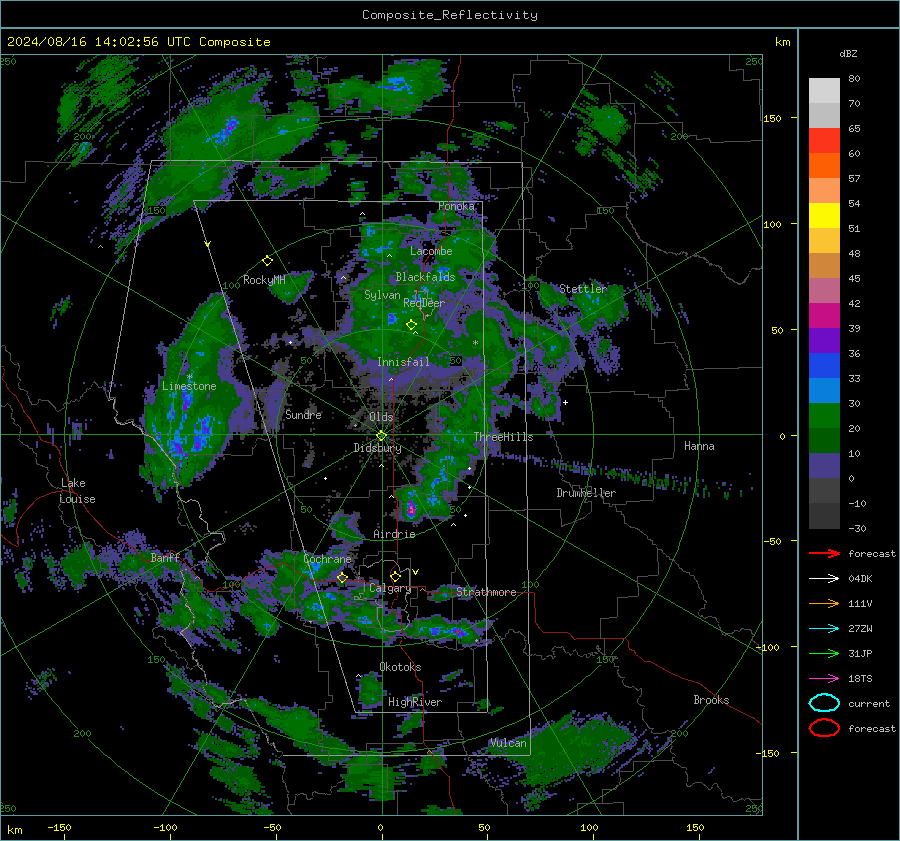Image resolution: width=900 pixels, height=841 pixels.
Task: Click the yellow 'km' label at top right
Action: pos(782,42)
